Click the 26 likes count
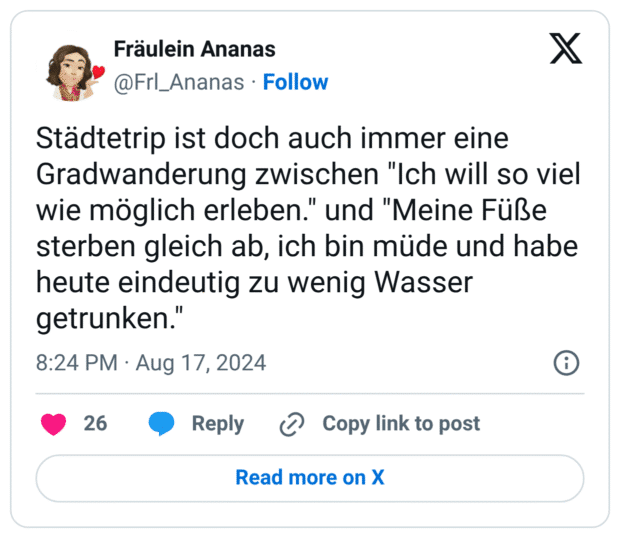Viewport: 620px width, 538px height. 95,423
